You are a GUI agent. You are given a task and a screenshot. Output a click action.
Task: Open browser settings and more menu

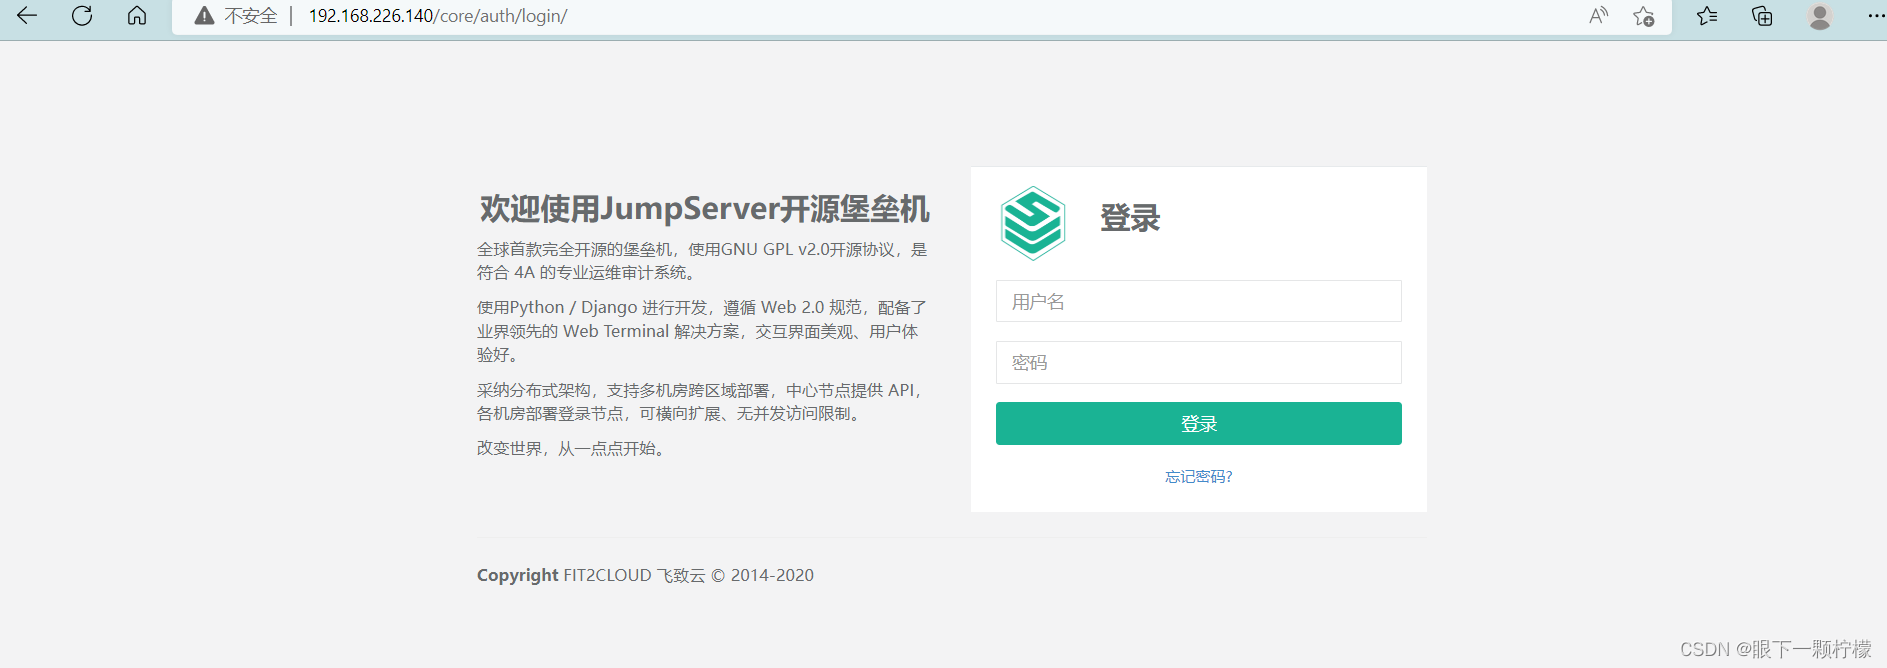tap(1876, 16)
